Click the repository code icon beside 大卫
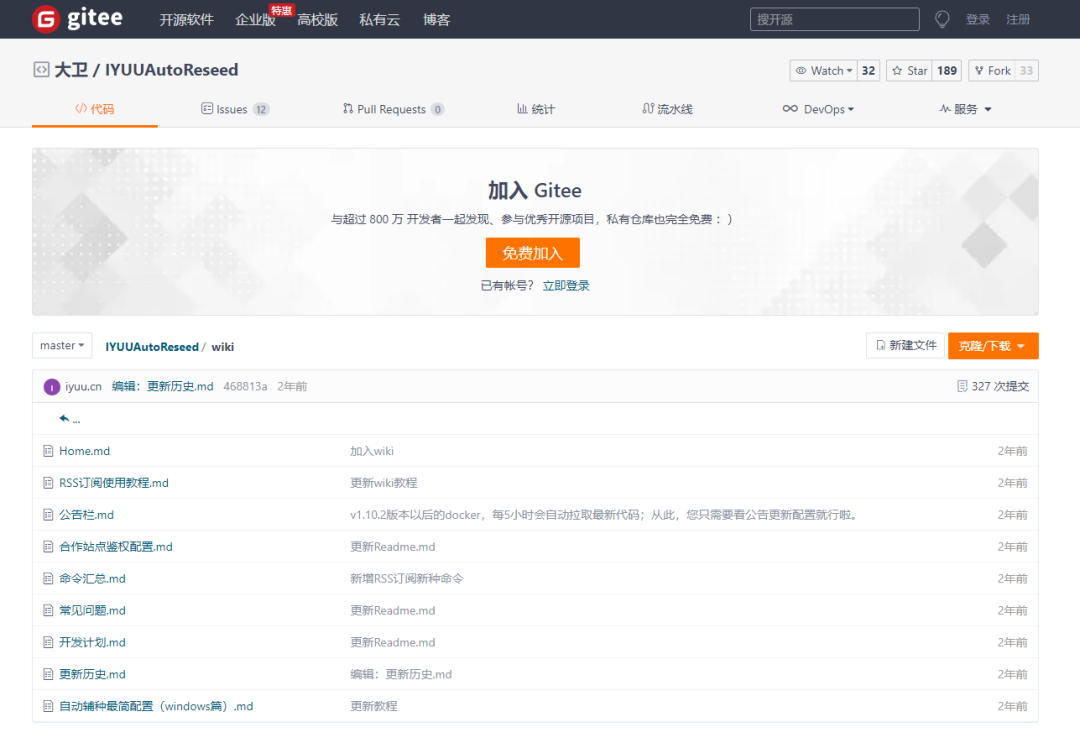 pyautogui.click(x=41, y=70)
